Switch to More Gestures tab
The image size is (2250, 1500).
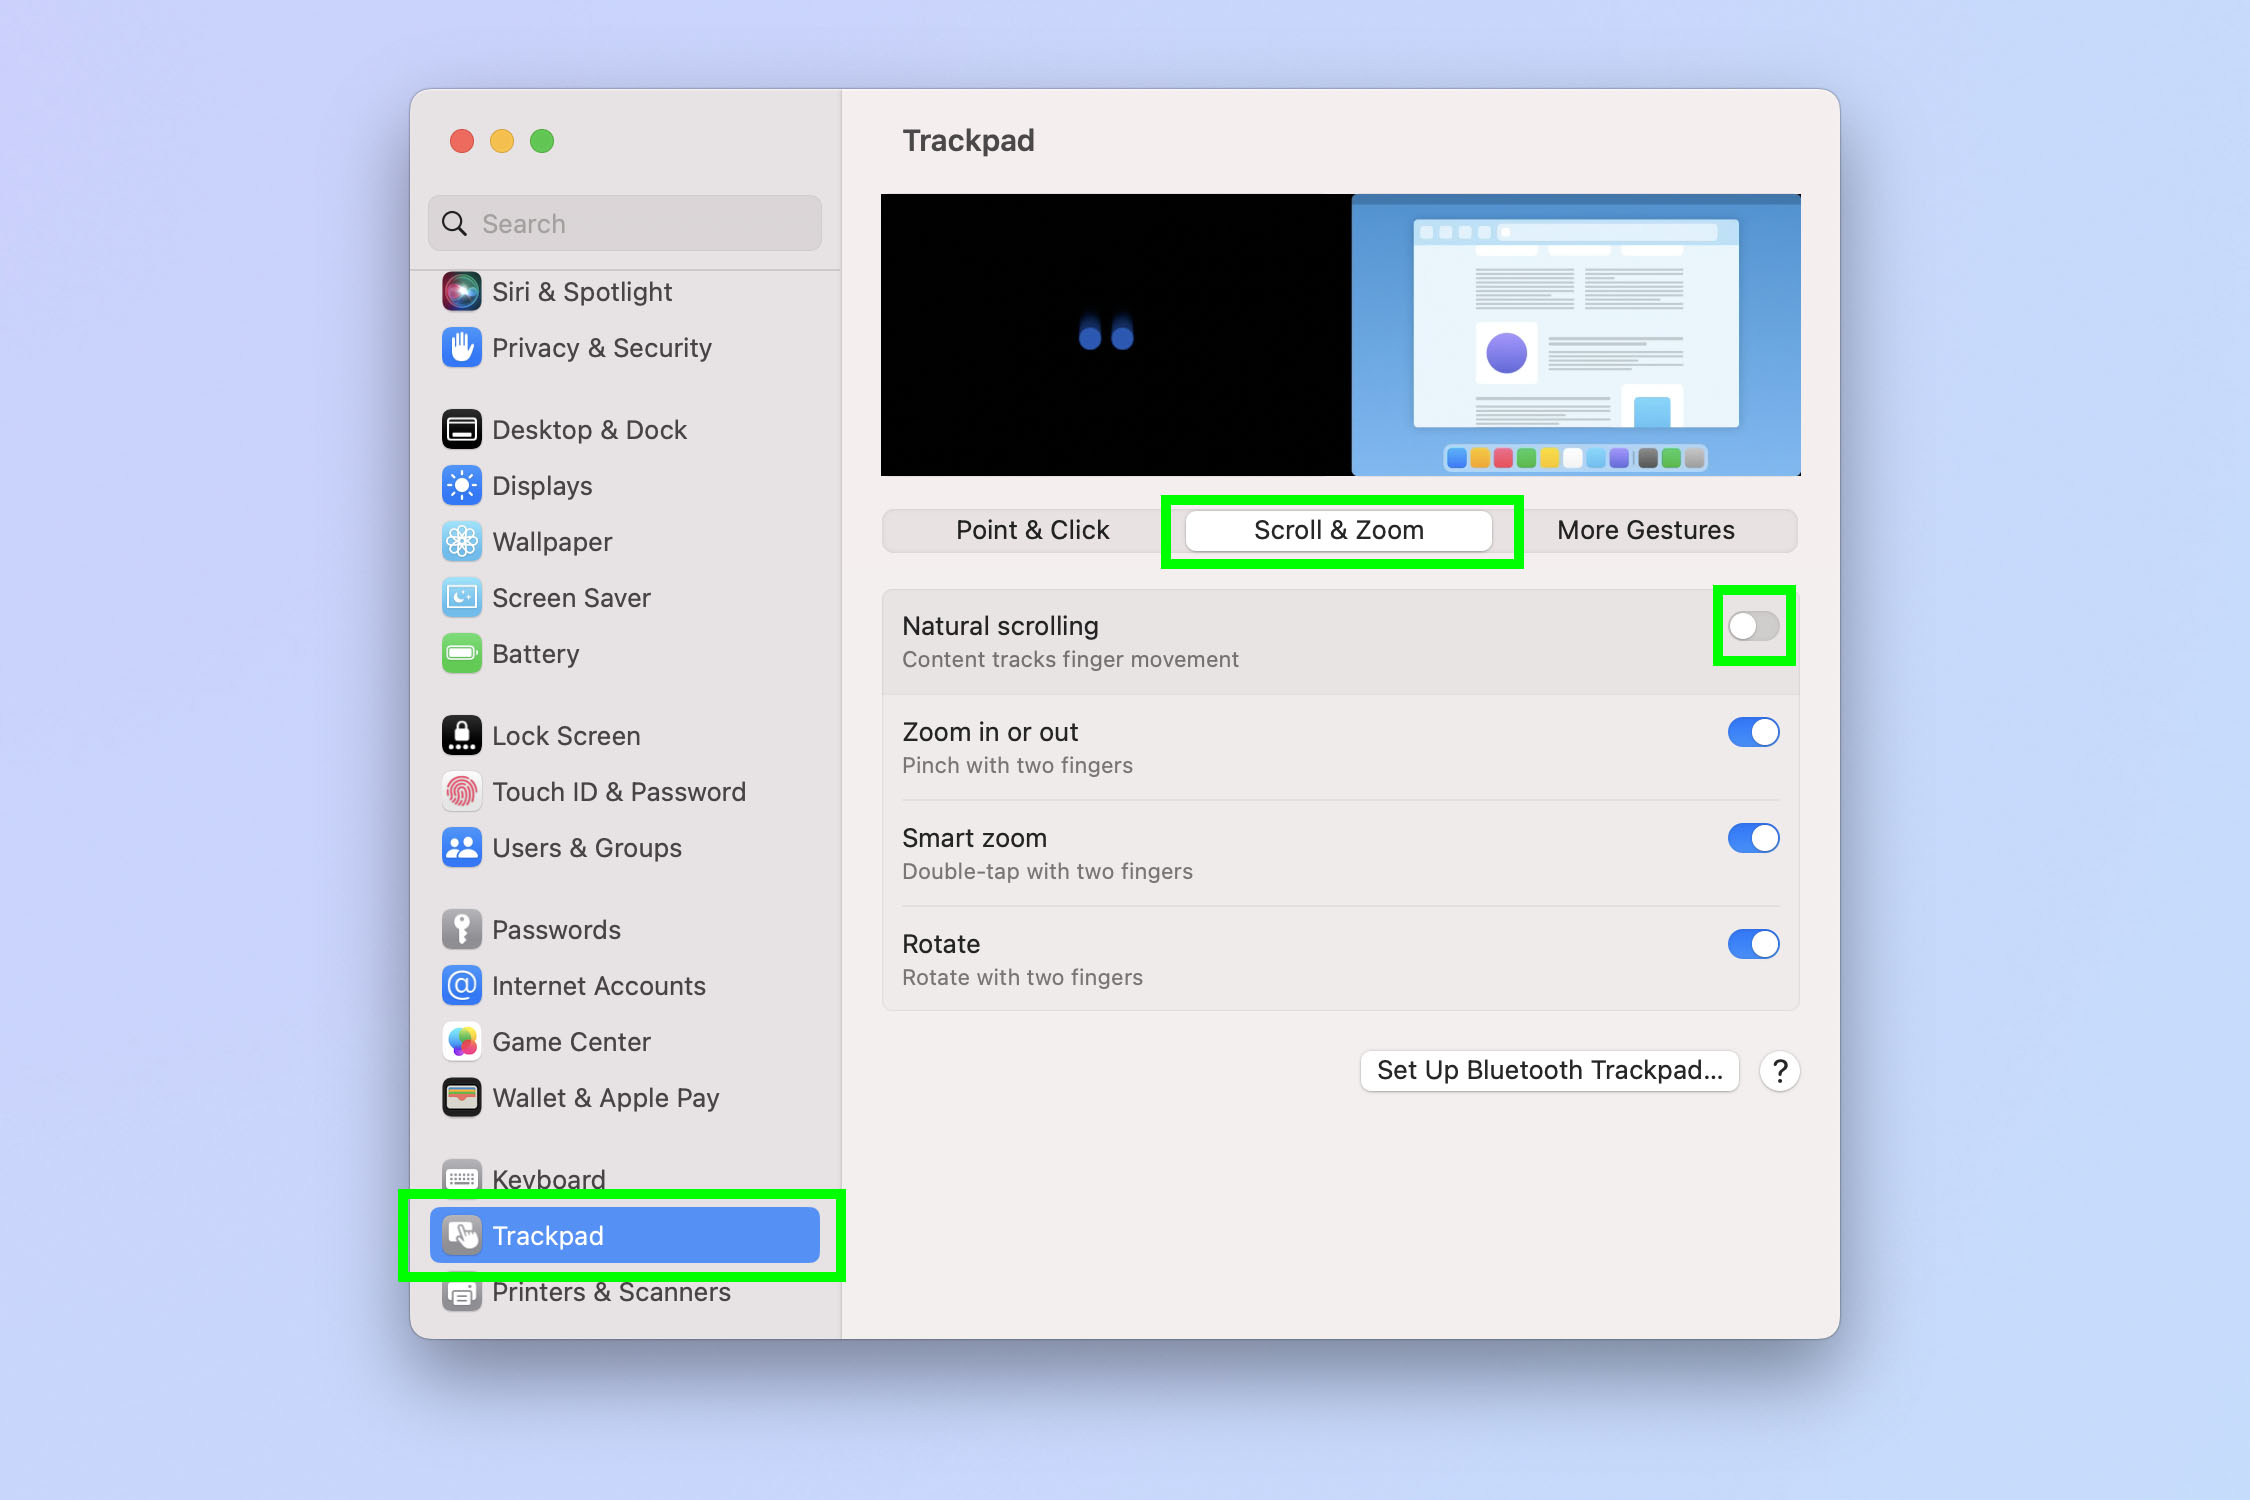[x=1646, y=531]
